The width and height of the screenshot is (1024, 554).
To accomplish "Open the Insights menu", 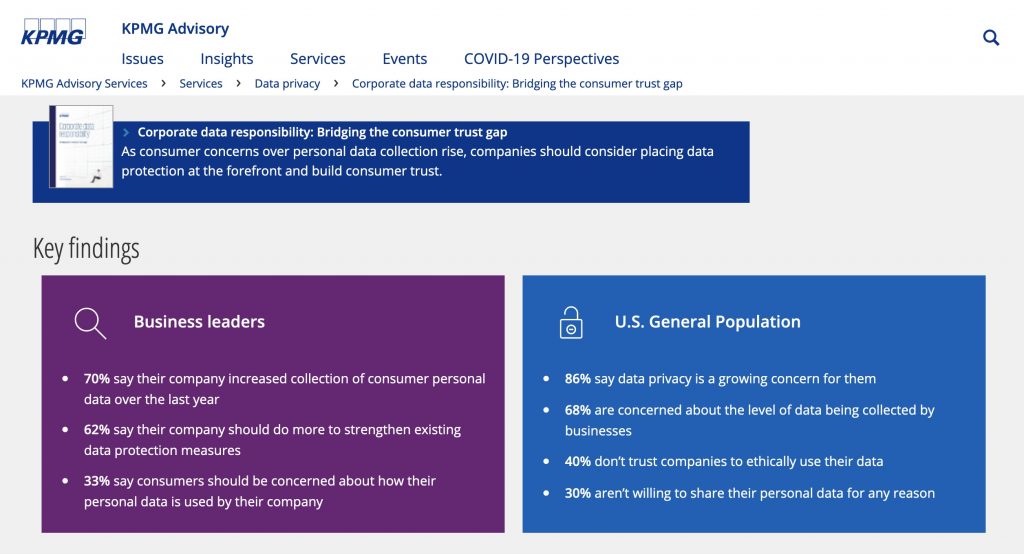I will pos(227,59).
